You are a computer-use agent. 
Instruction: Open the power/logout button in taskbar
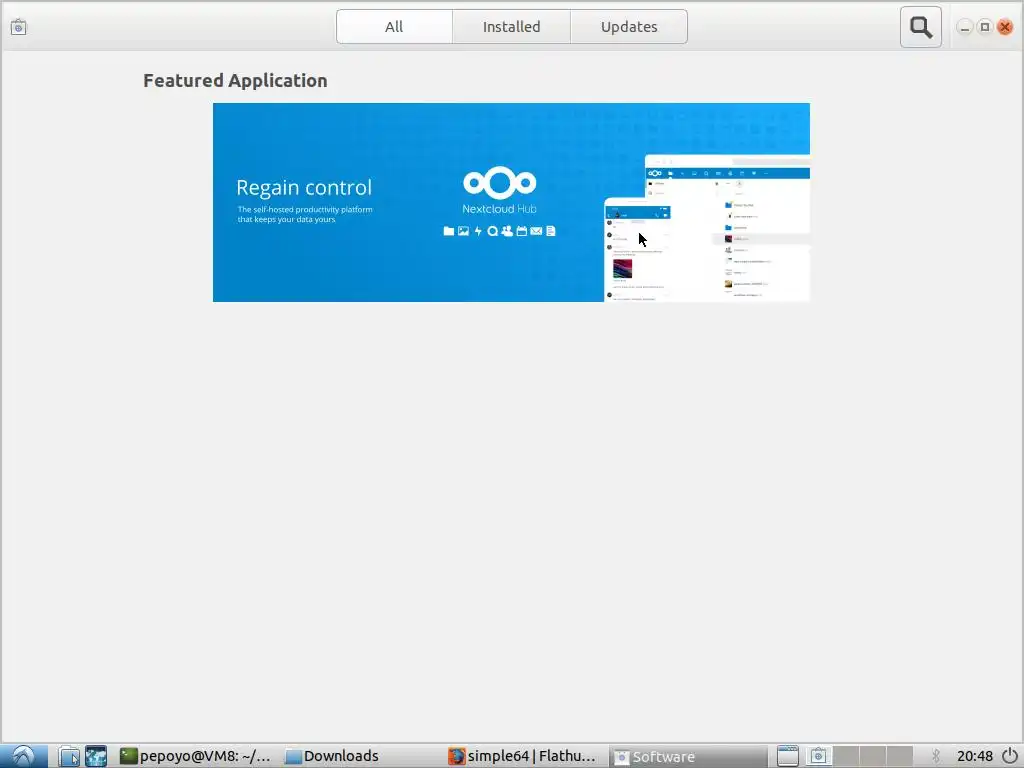1010,756
